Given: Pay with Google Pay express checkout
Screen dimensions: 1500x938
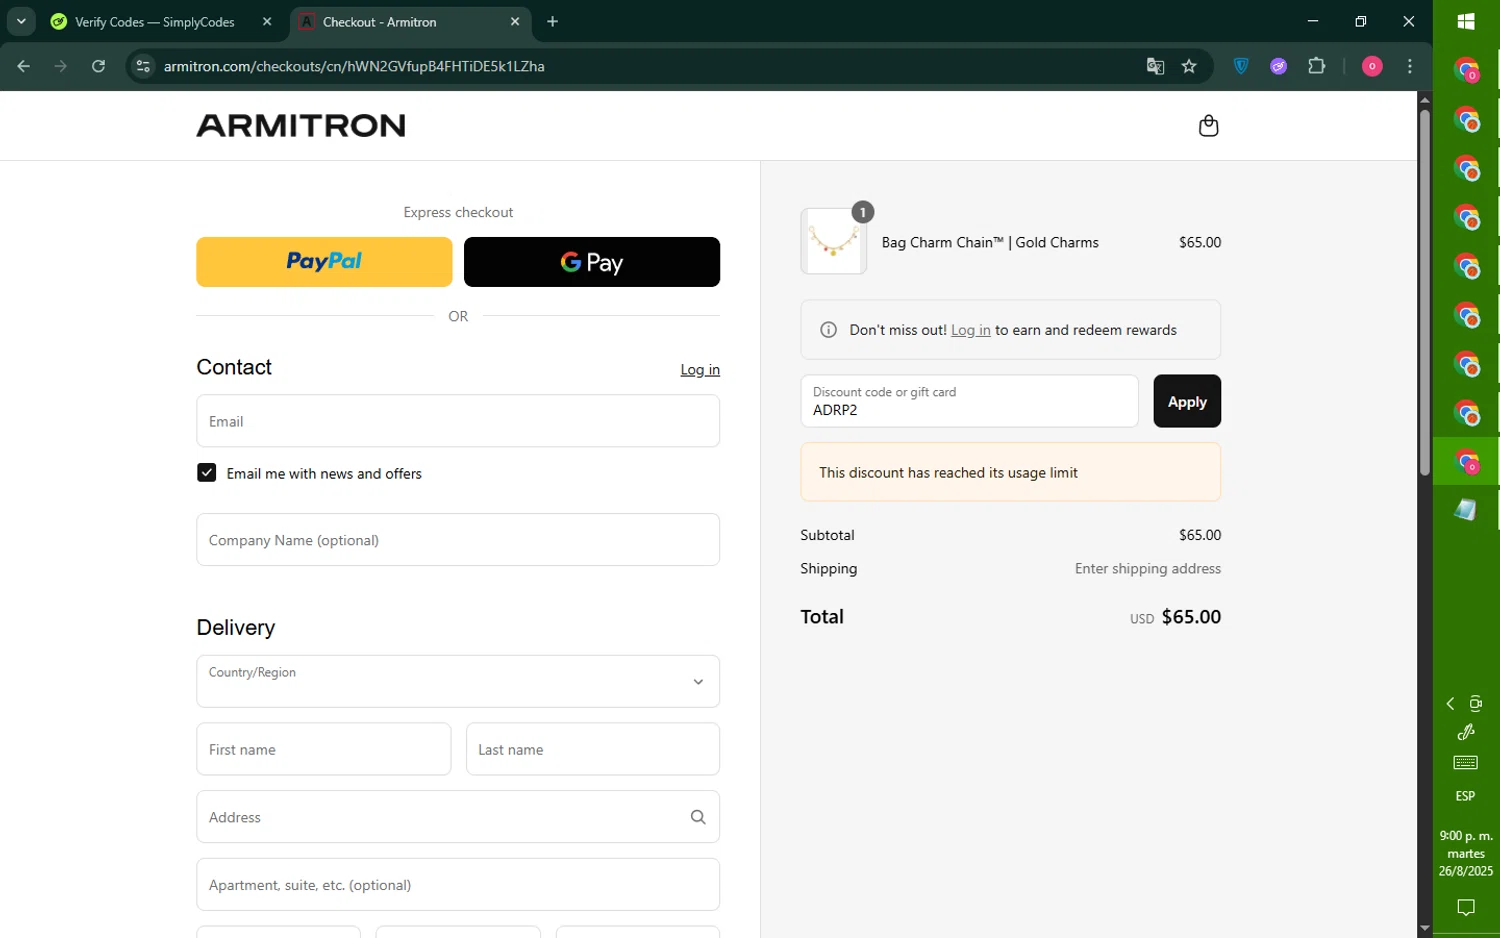Looking at the screenshot, I should coord(592,262).
